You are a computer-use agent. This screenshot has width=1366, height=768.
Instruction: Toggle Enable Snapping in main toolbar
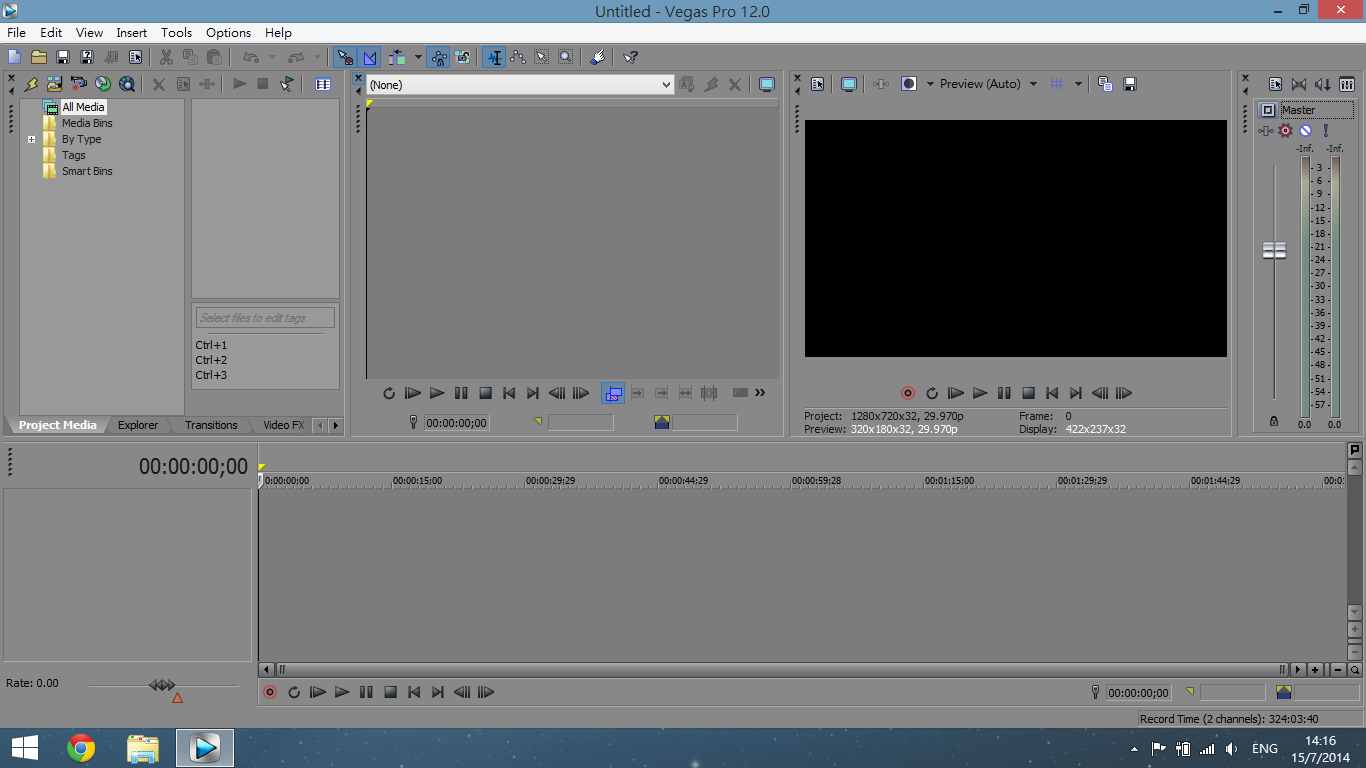[345, 58]
